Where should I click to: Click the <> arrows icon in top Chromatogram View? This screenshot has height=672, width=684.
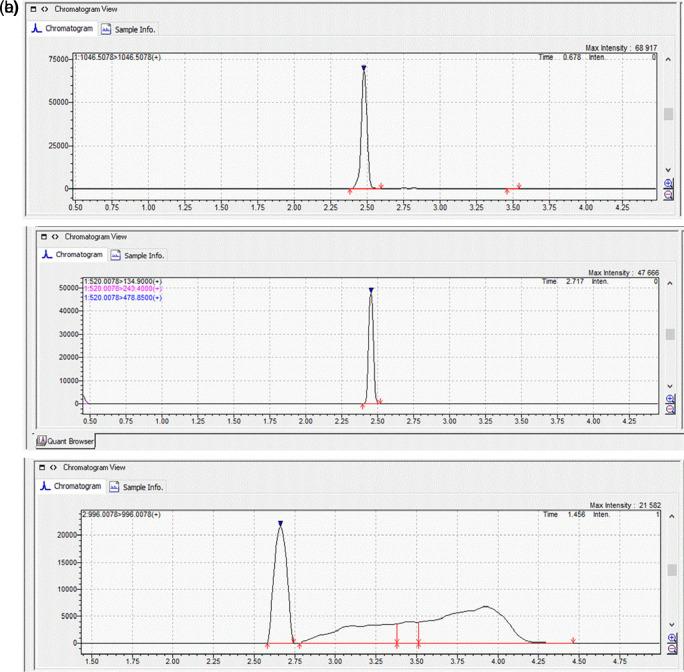(x=44, y=9)
